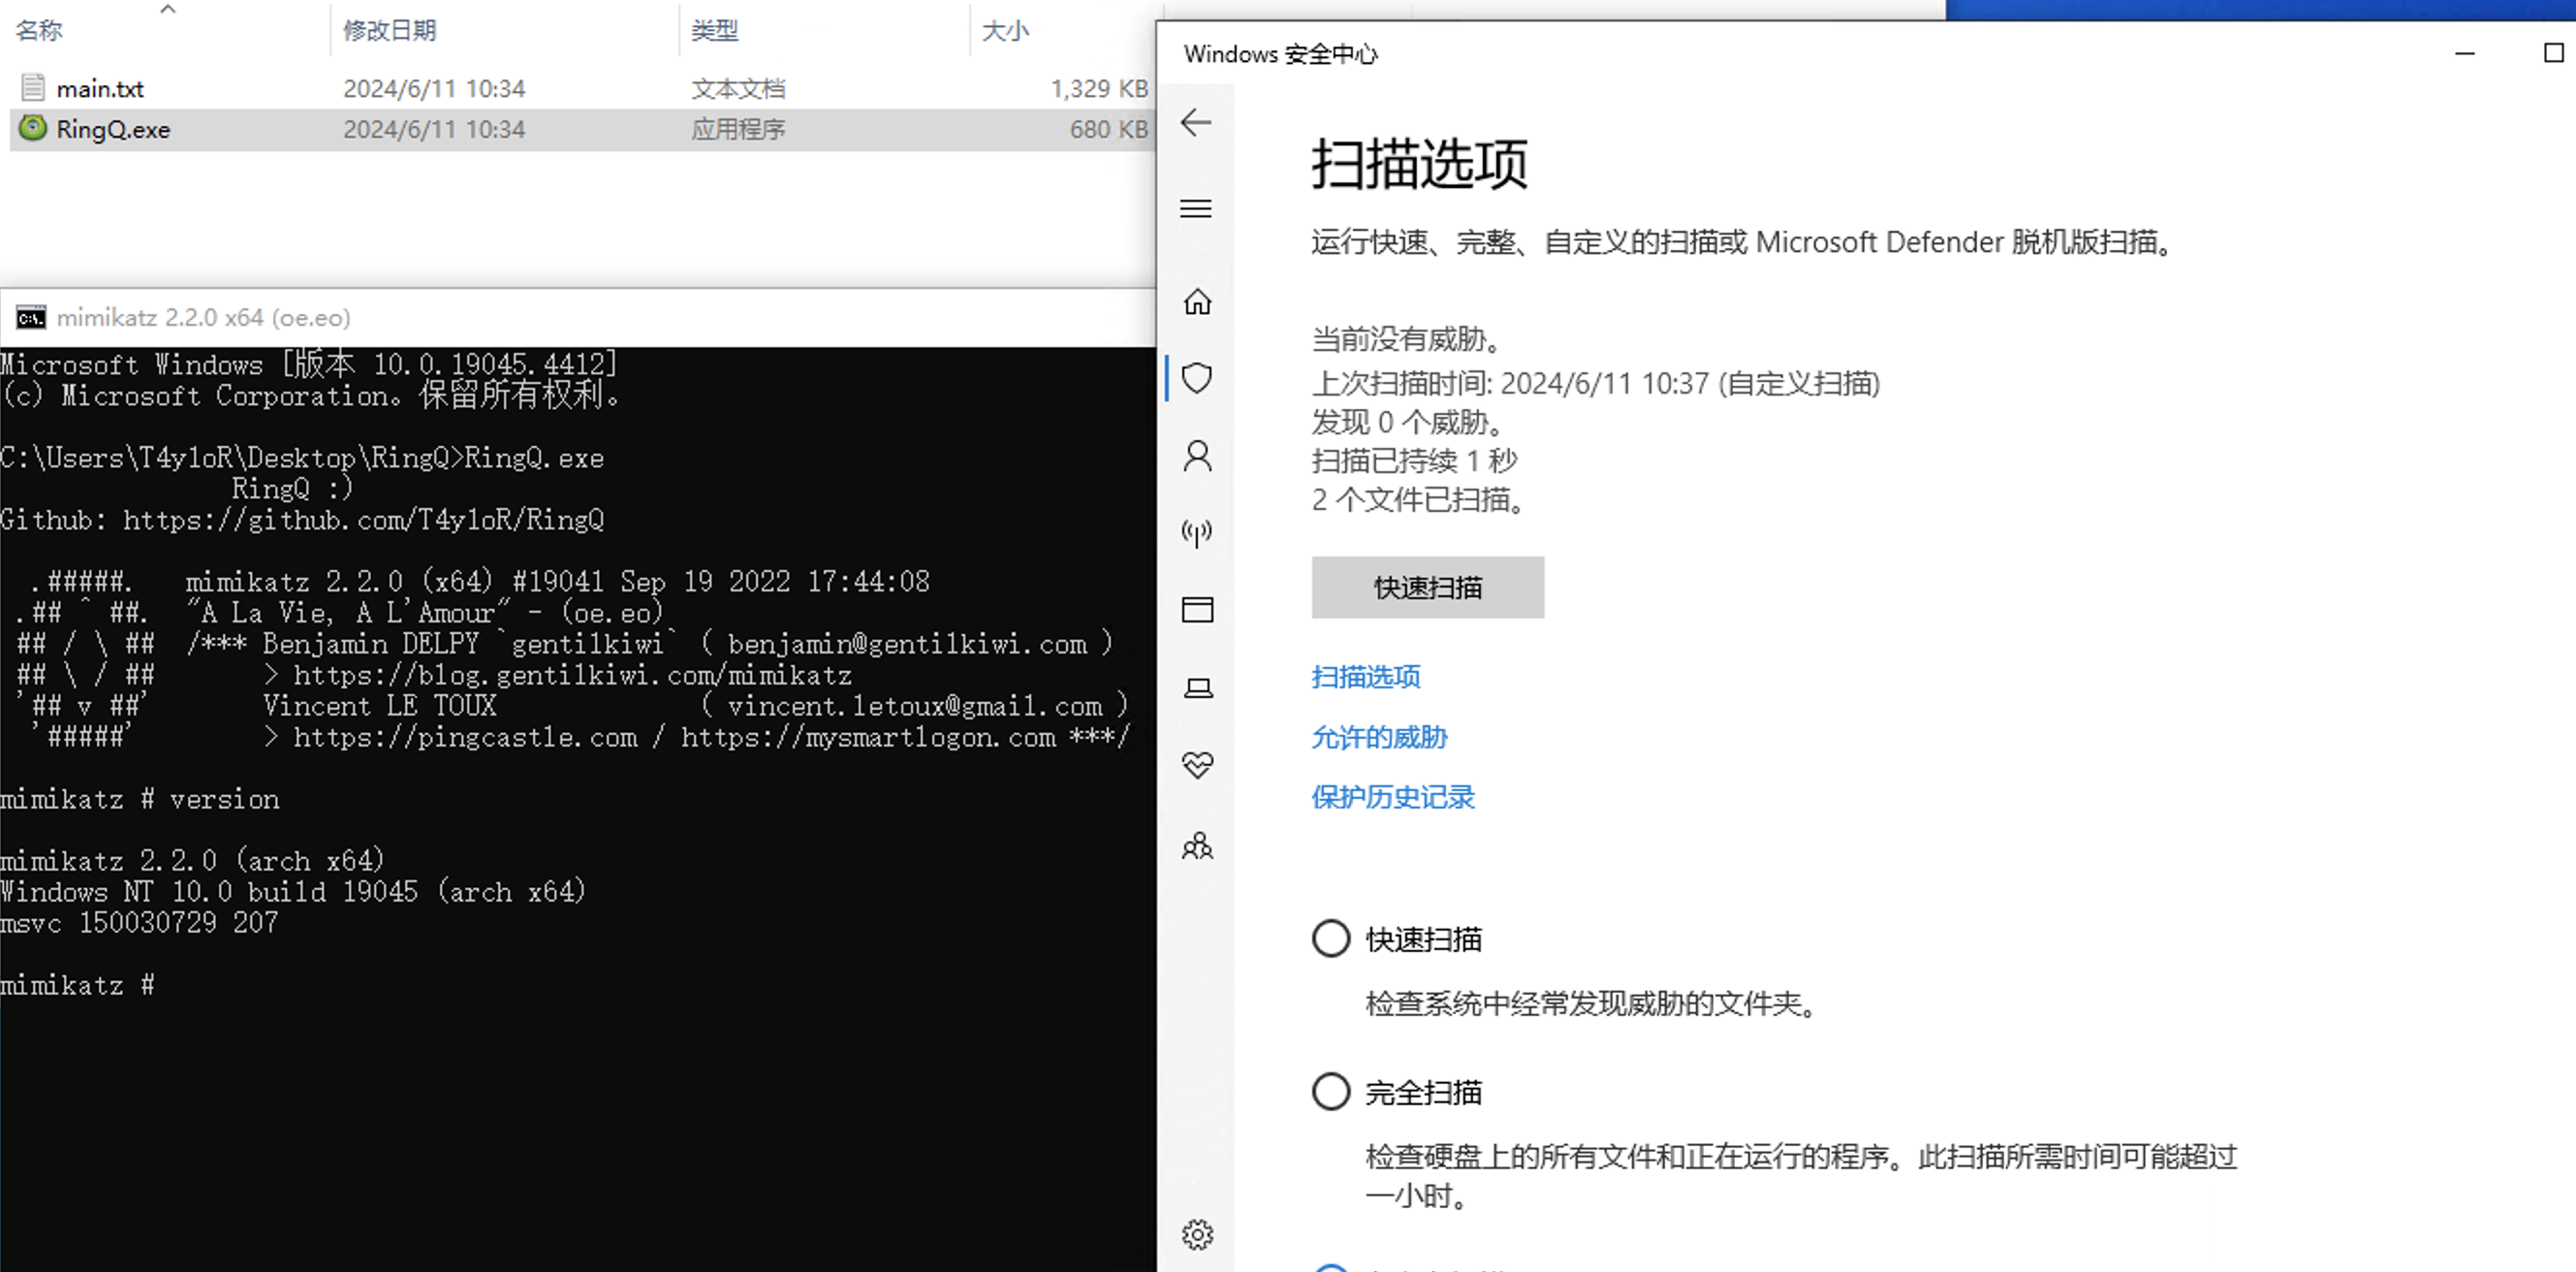The image size is (2576, 1272).
Task: Open the 扫描选项 link
Action: (x=1365, y=677)
